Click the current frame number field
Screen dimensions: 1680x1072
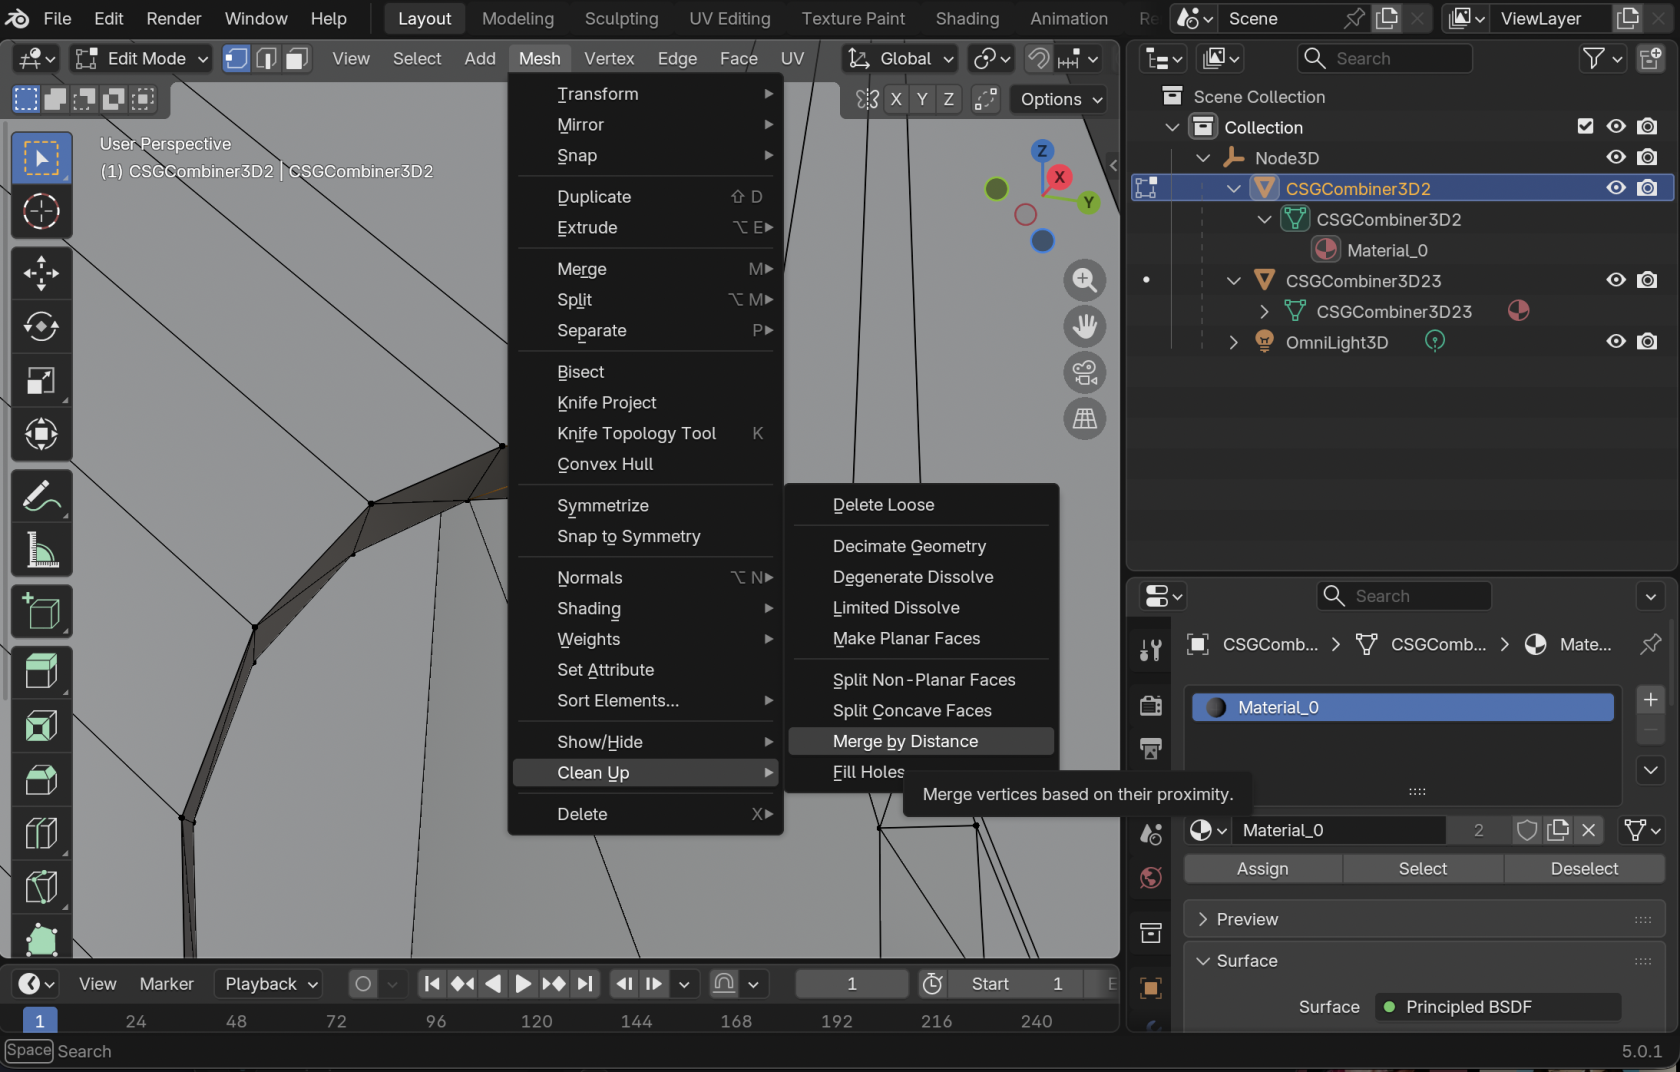[851, 983]
